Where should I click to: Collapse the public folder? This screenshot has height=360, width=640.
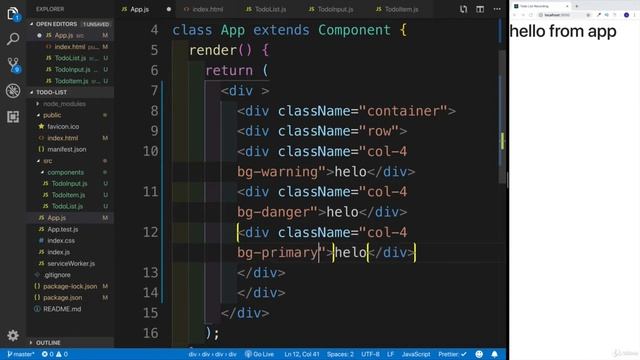point(52,115)
